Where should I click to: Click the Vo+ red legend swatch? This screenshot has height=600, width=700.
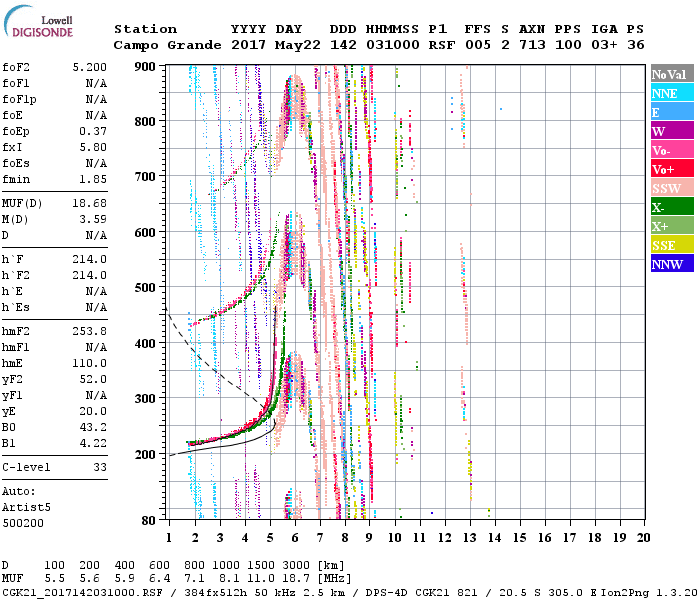click(671, 169)
